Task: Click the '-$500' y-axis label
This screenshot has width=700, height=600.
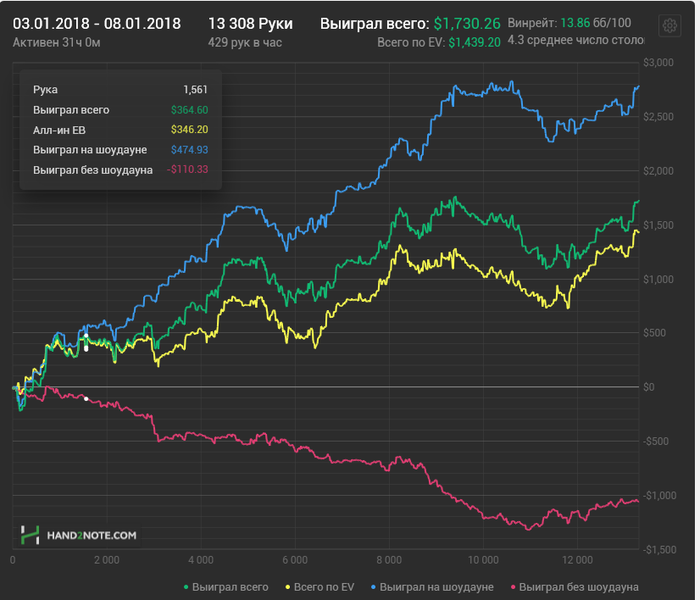Action: click(x=656, y=442)
